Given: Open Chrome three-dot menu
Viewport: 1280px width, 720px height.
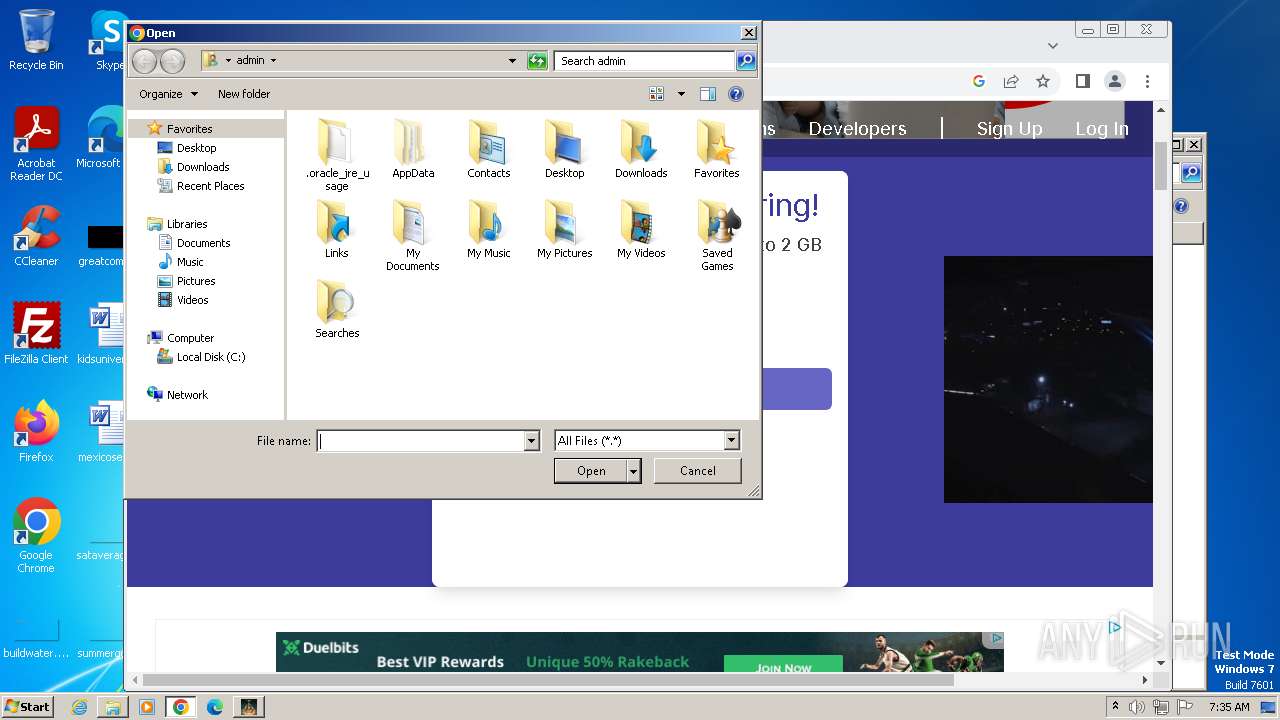Looking at the screenshot, I should point(1147,81).
